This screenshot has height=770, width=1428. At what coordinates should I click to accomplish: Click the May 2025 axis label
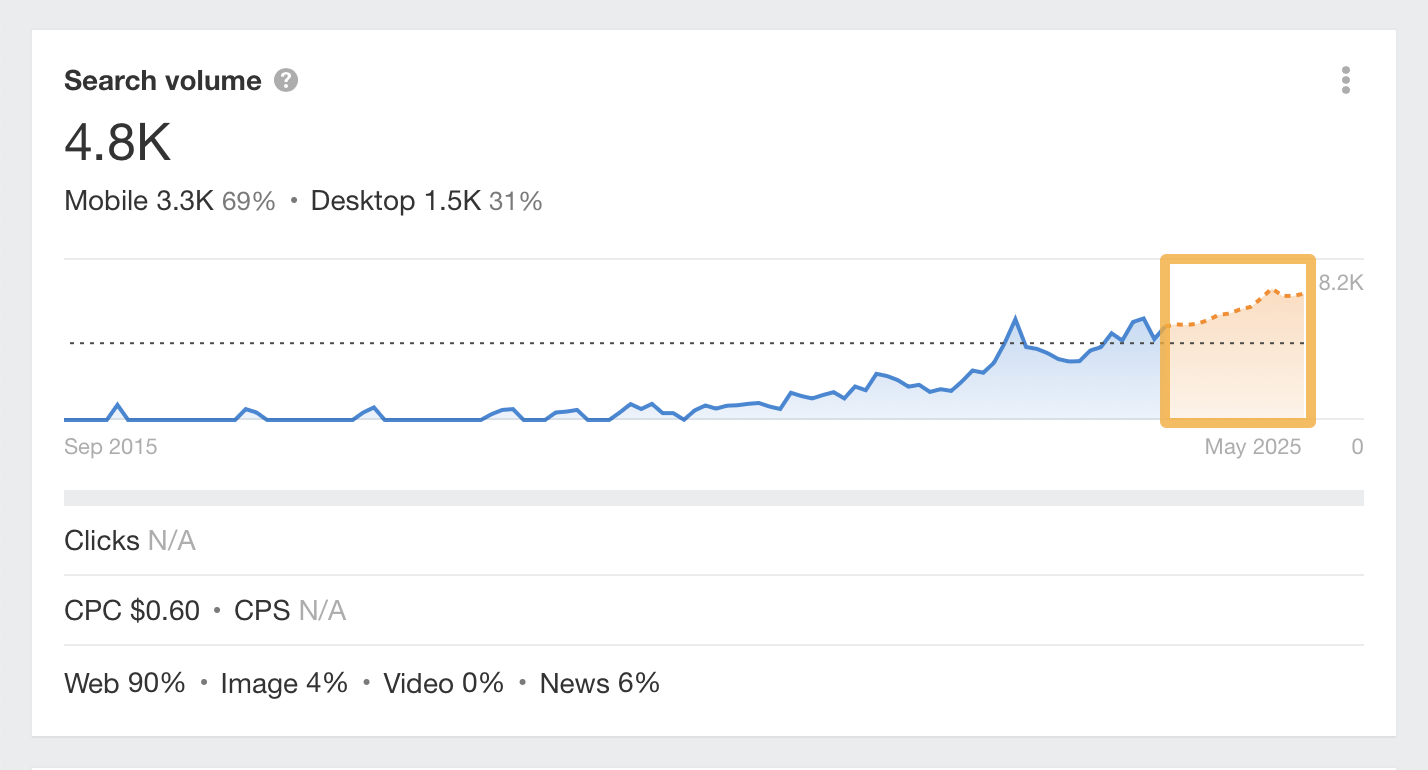point(1252,446)
